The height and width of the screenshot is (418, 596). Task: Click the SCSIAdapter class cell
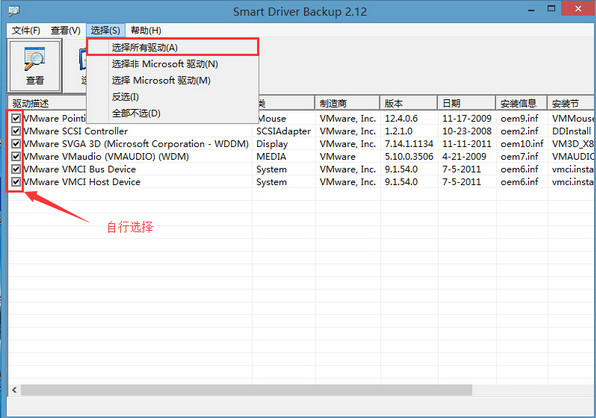284,131
